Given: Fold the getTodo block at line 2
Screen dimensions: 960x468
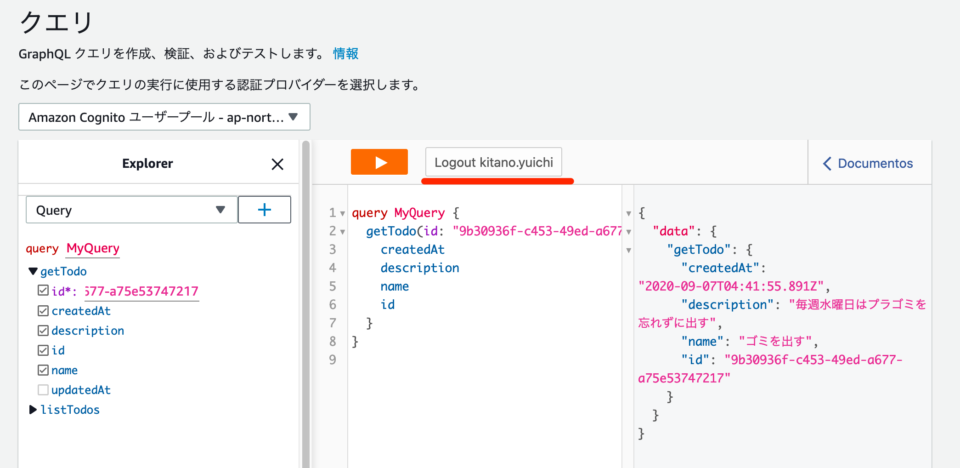Looking at the screenshot, I should (x=343, y=233).
